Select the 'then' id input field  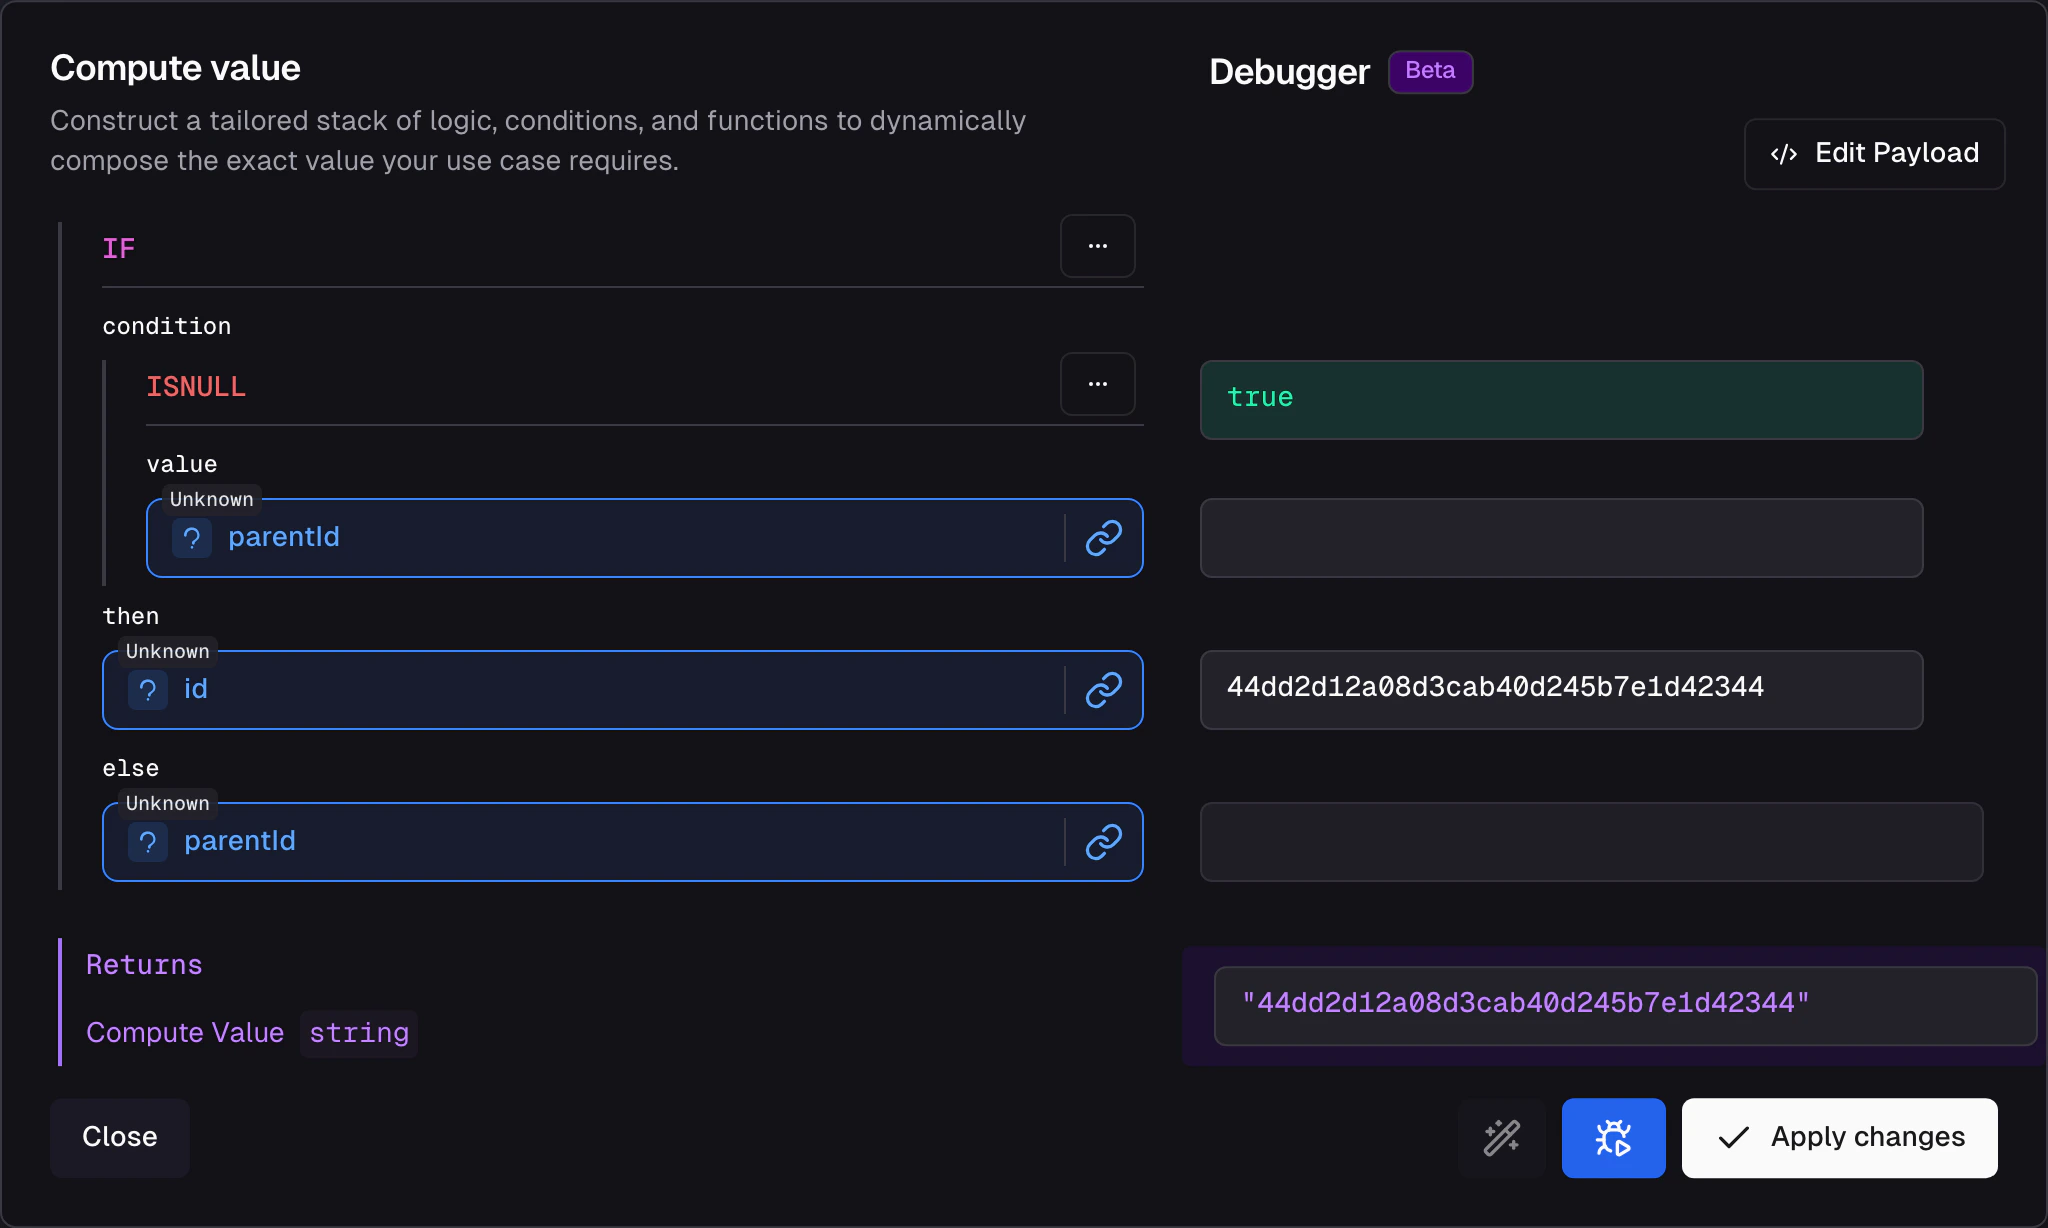pyautogui.click(x=622, y=690)
